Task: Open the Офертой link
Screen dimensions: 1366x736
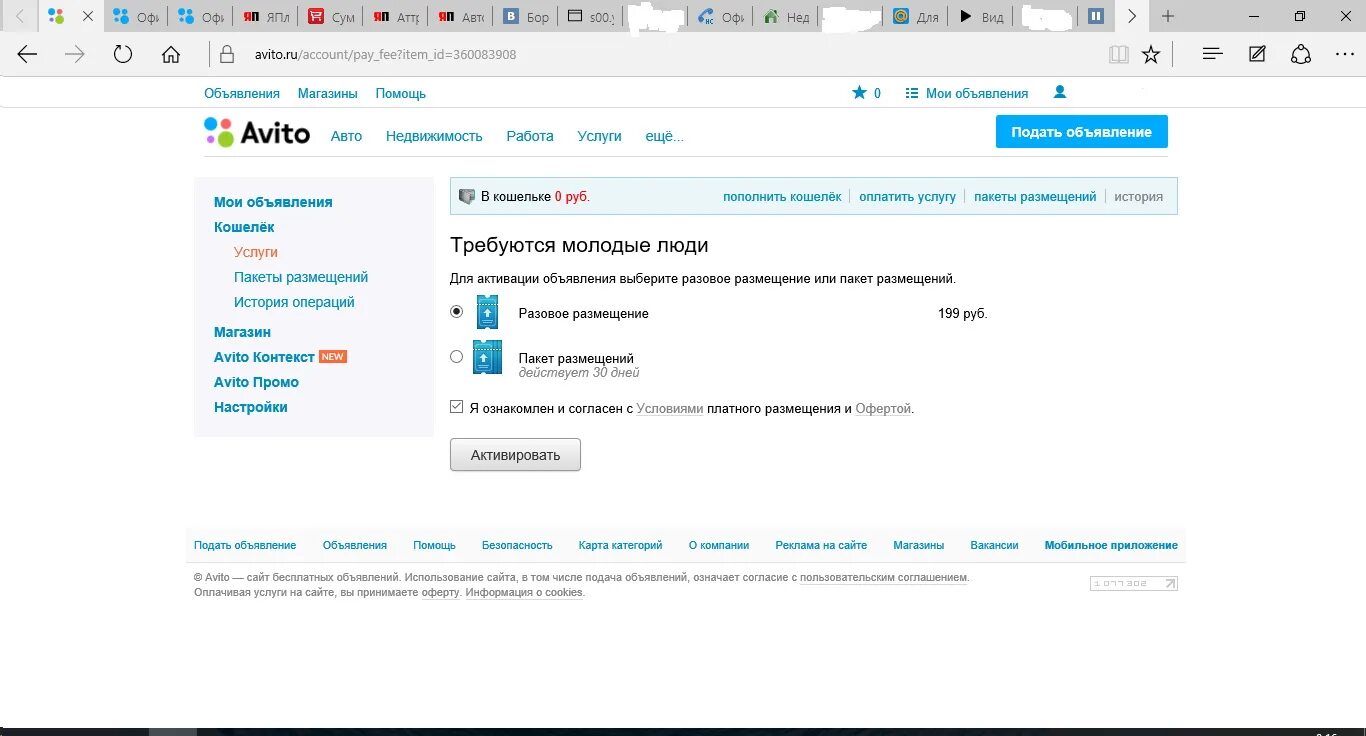Action: (883, 409)
